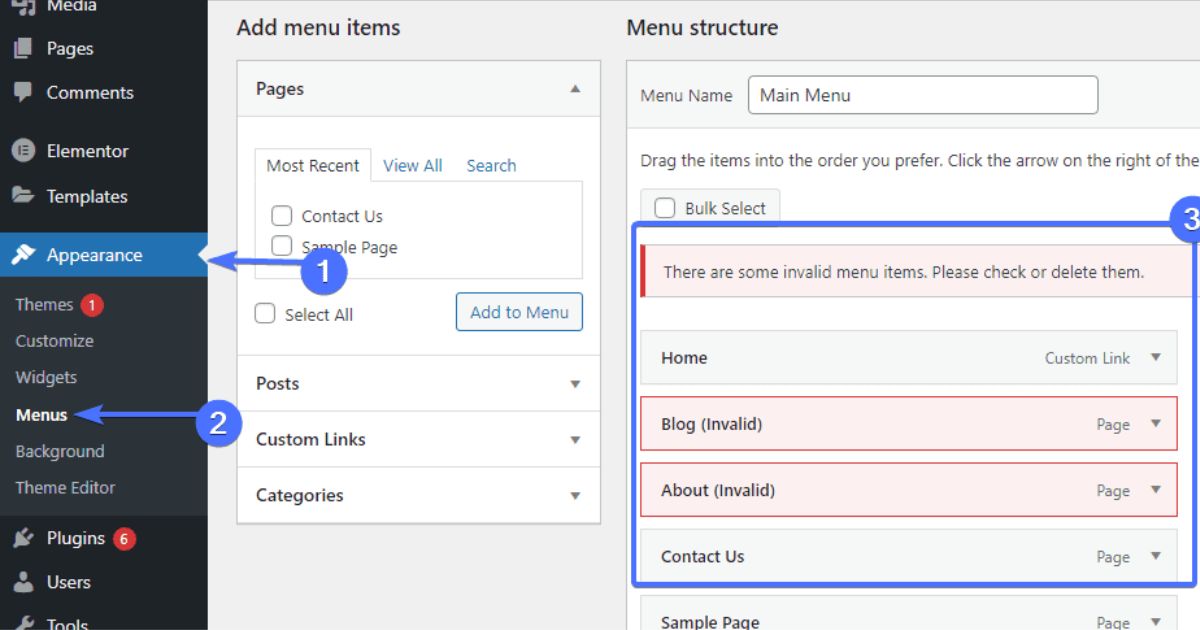Open the Theme Editor submenu link
The width and height of the screenshot is (1200, 630).
pos(65,487)
